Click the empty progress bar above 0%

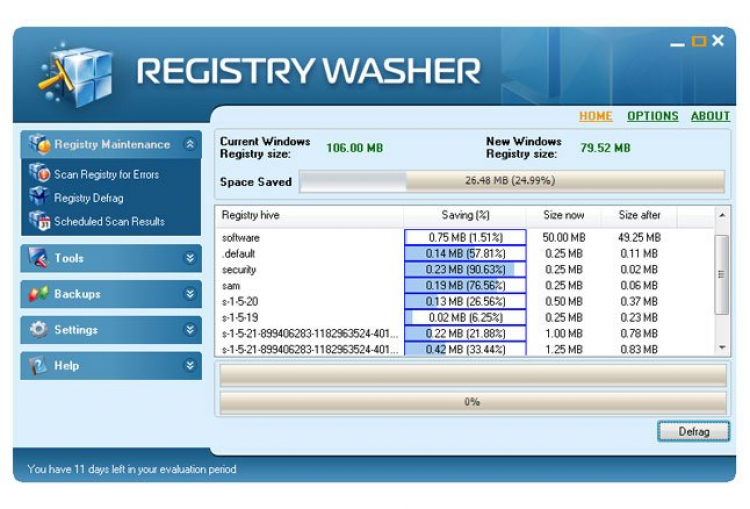click(473, 375)
